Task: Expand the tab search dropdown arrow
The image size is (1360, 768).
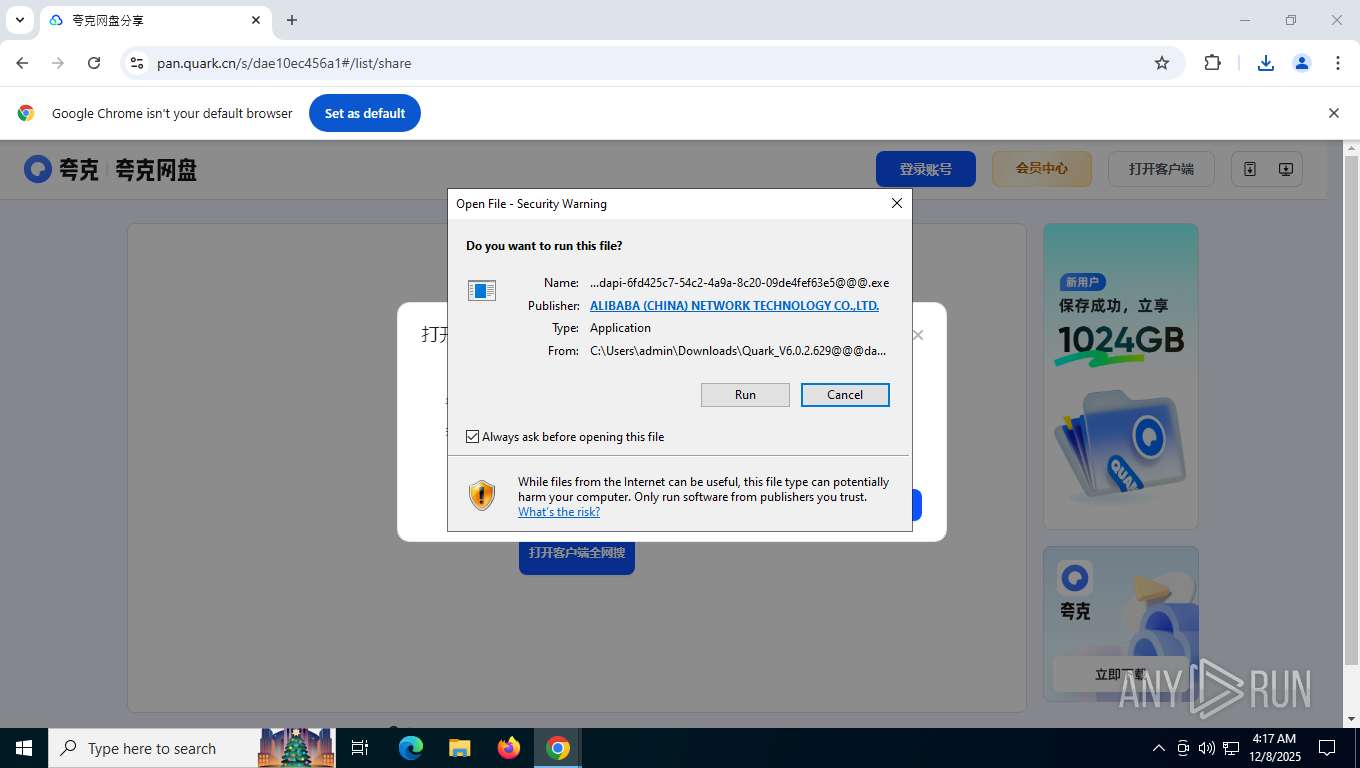Action: pyautogui.click(x=19, y=20)
